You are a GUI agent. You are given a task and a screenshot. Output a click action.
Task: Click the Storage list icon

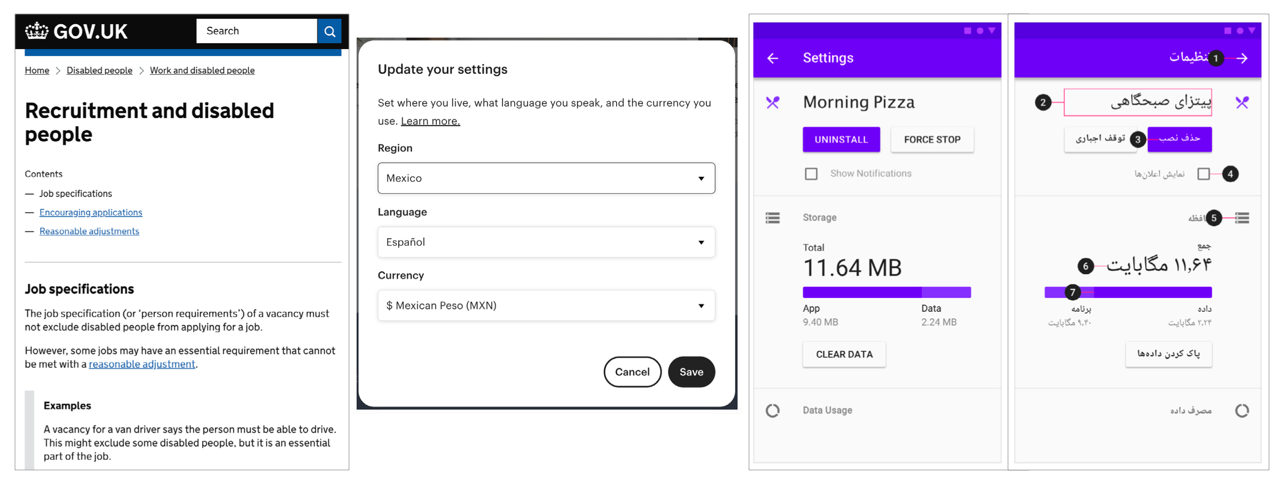773,217
